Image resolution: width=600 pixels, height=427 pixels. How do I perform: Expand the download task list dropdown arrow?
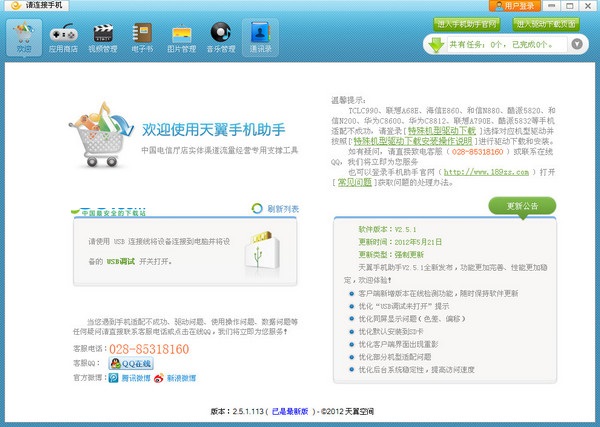[578, 45]
